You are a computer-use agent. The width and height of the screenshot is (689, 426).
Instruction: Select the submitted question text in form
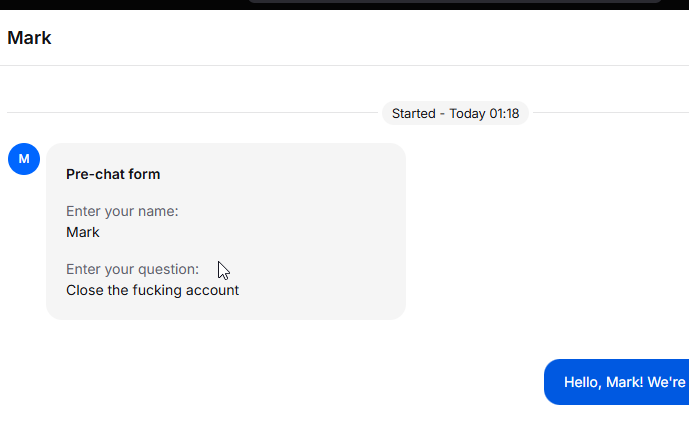pos(152,290)
